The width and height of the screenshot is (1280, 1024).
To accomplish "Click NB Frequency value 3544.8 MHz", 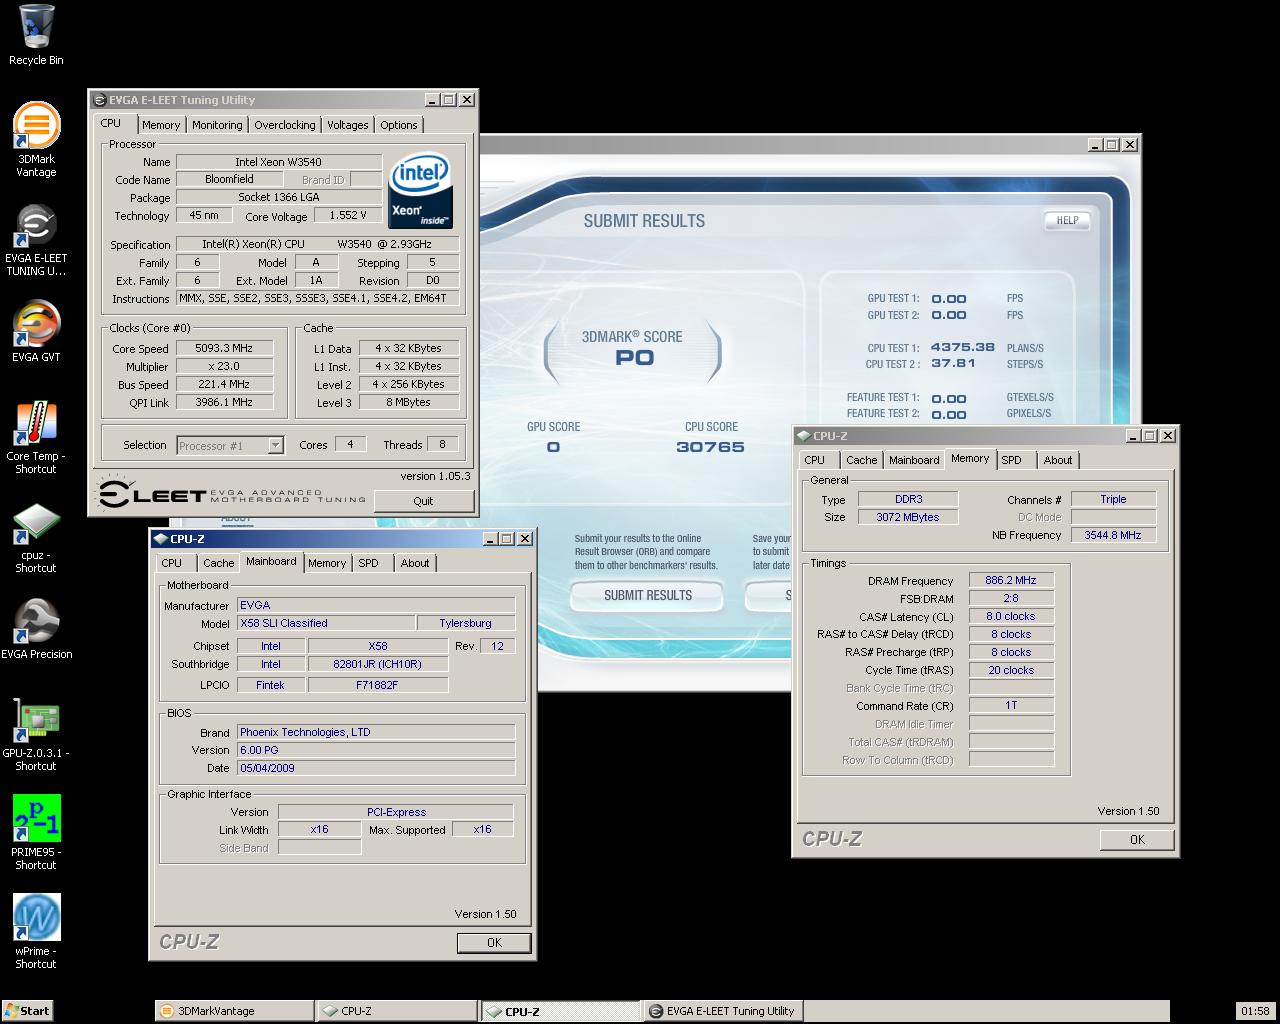I will tap(1113, 535).
